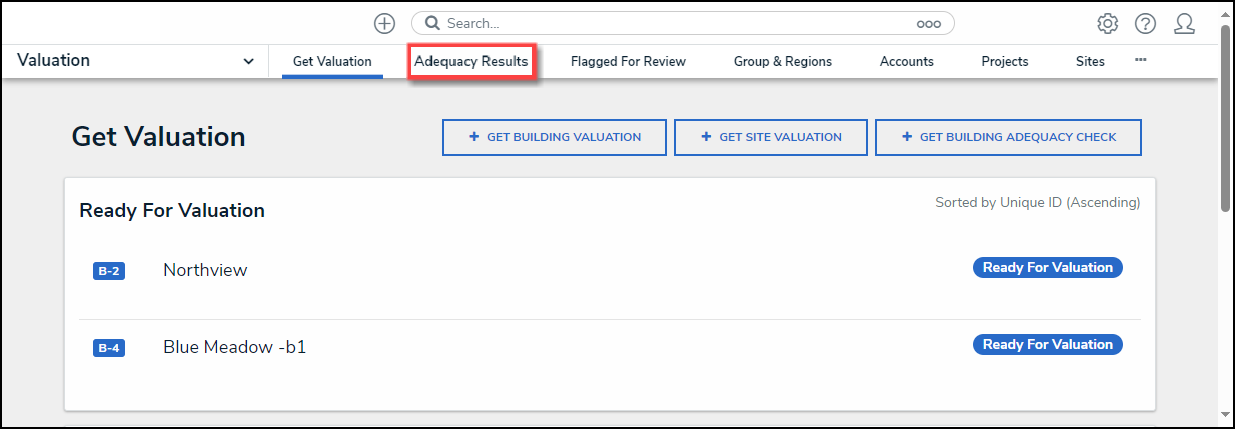Click the B-4 ID badge
The image size is (1235, 429).
click(109, 349)
